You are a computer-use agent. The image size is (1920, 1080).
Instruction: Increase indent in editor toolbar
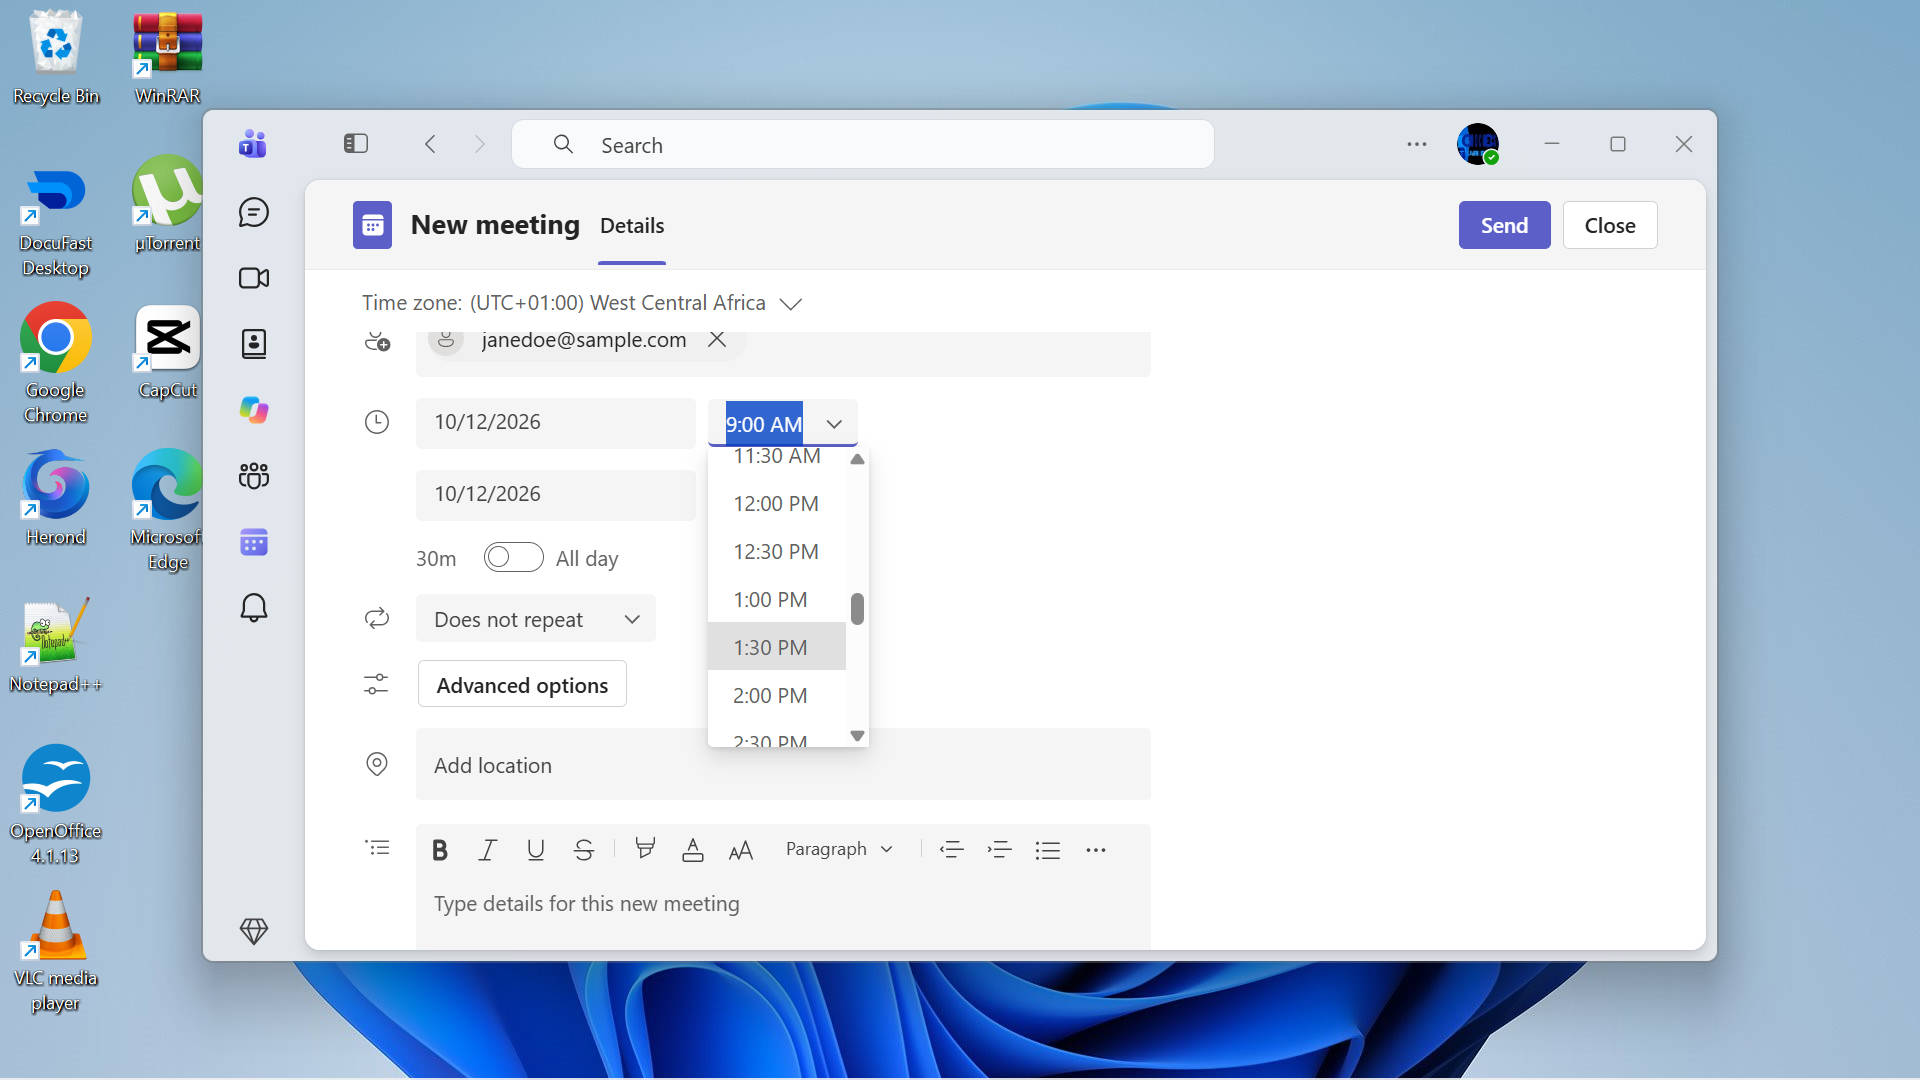tap(1000, 850)
